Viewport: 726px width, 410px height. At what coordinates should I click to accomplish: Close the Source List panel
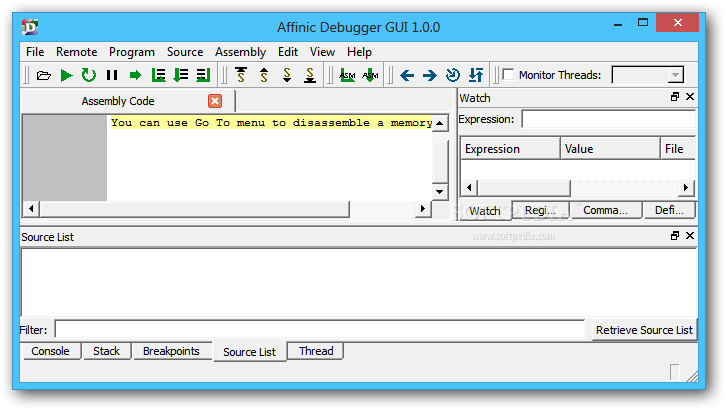(x=690, y=236)
